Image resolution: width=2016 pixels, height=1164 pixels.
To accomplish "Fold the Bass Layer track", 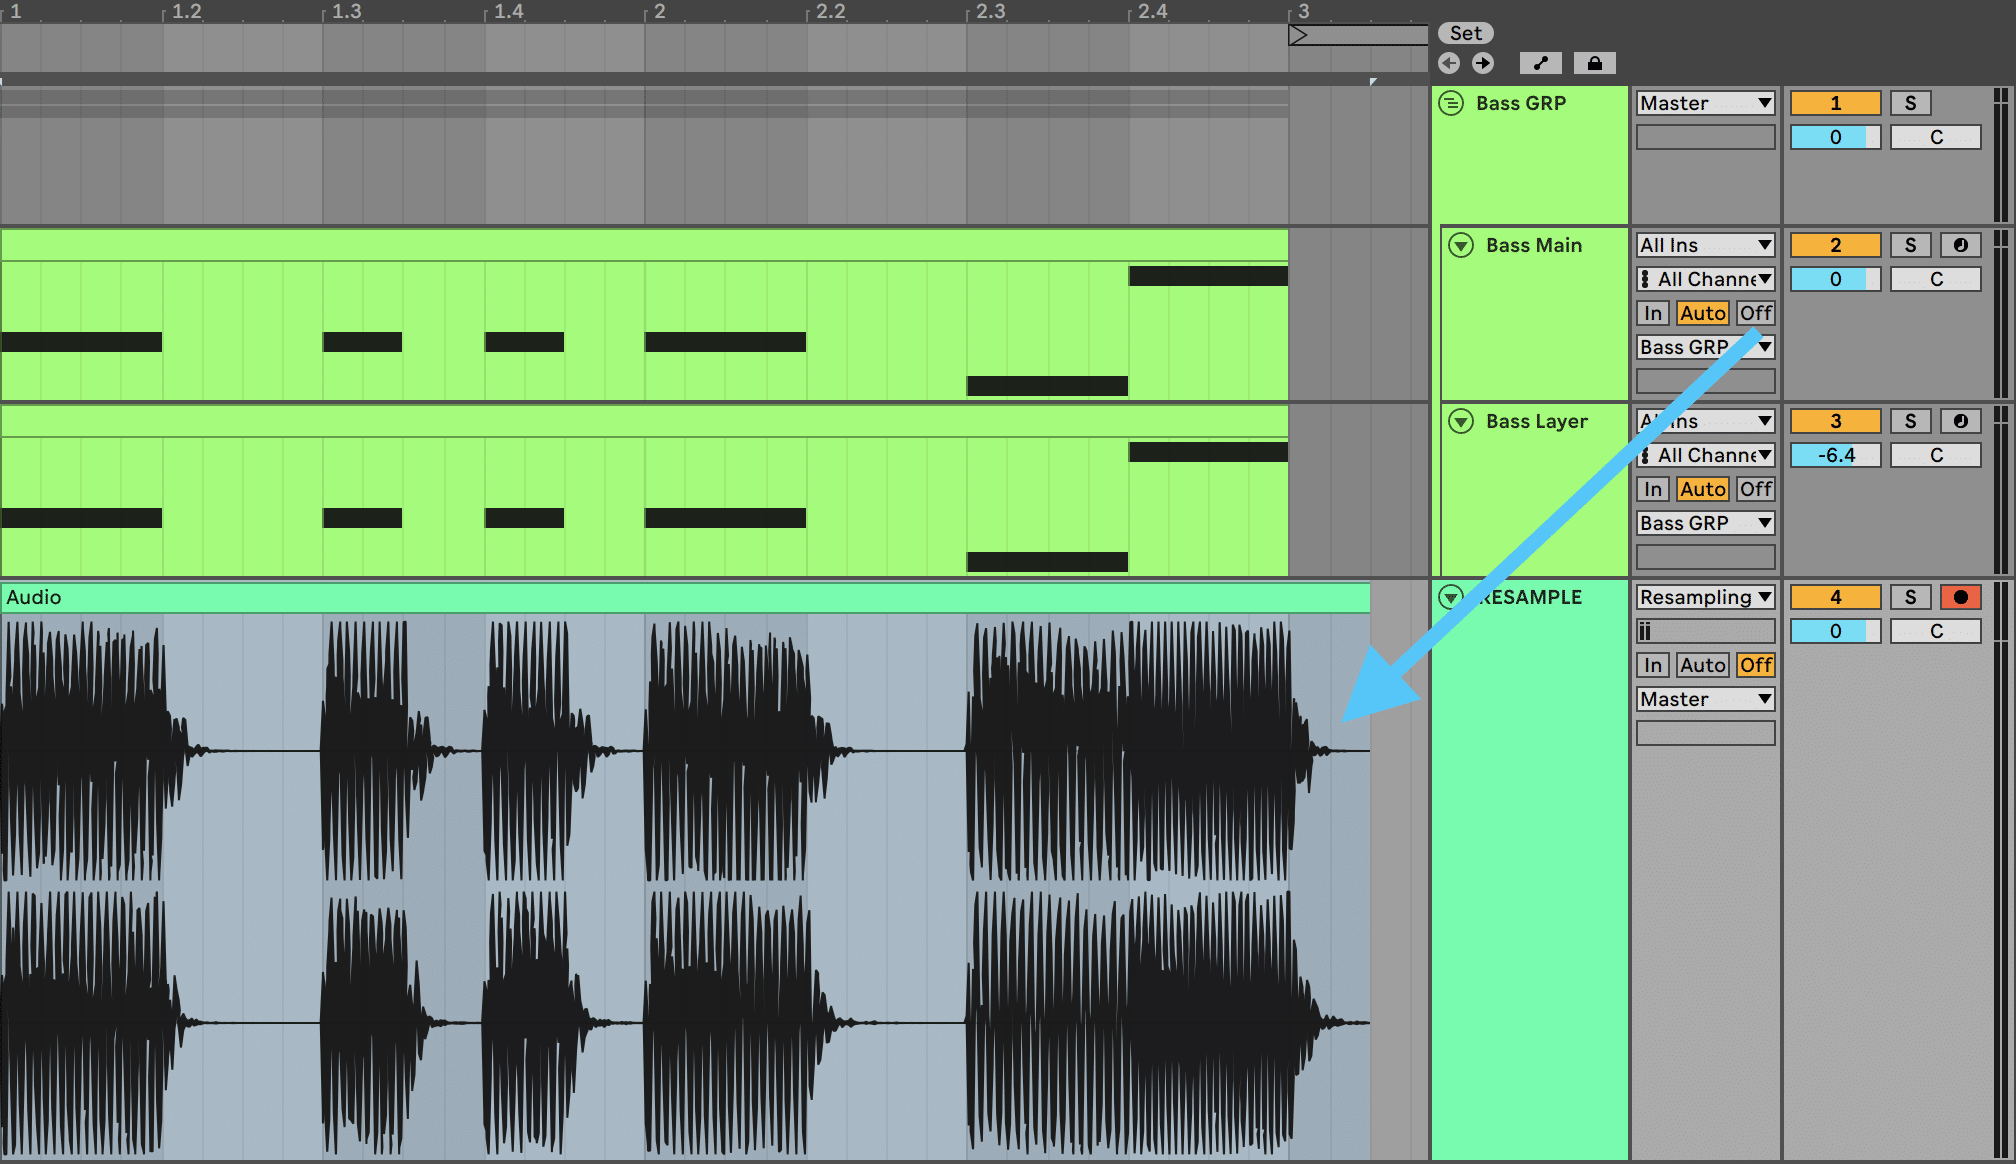I will click(1461, 421).
